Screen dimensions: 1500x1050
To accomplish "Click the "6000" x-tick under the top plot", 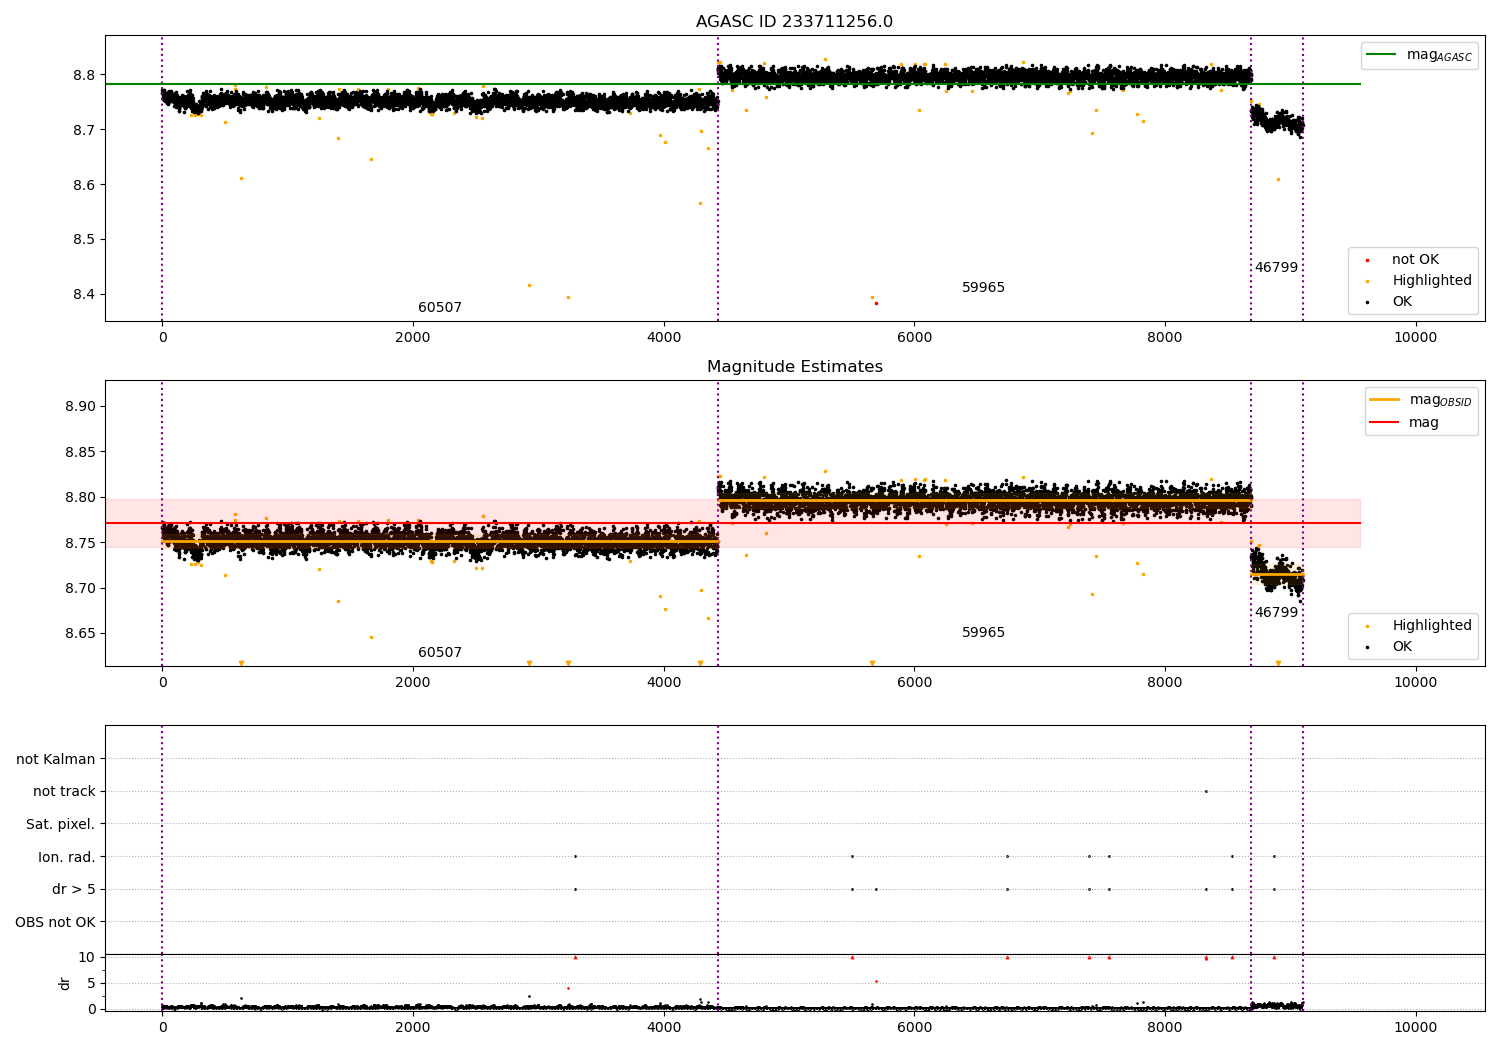I will (x=915, y=338).
